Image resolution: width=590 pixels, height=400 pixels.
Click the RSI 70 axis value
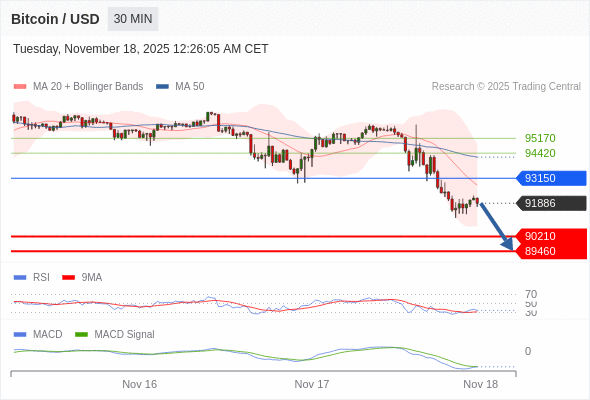(x=531, y=294)
